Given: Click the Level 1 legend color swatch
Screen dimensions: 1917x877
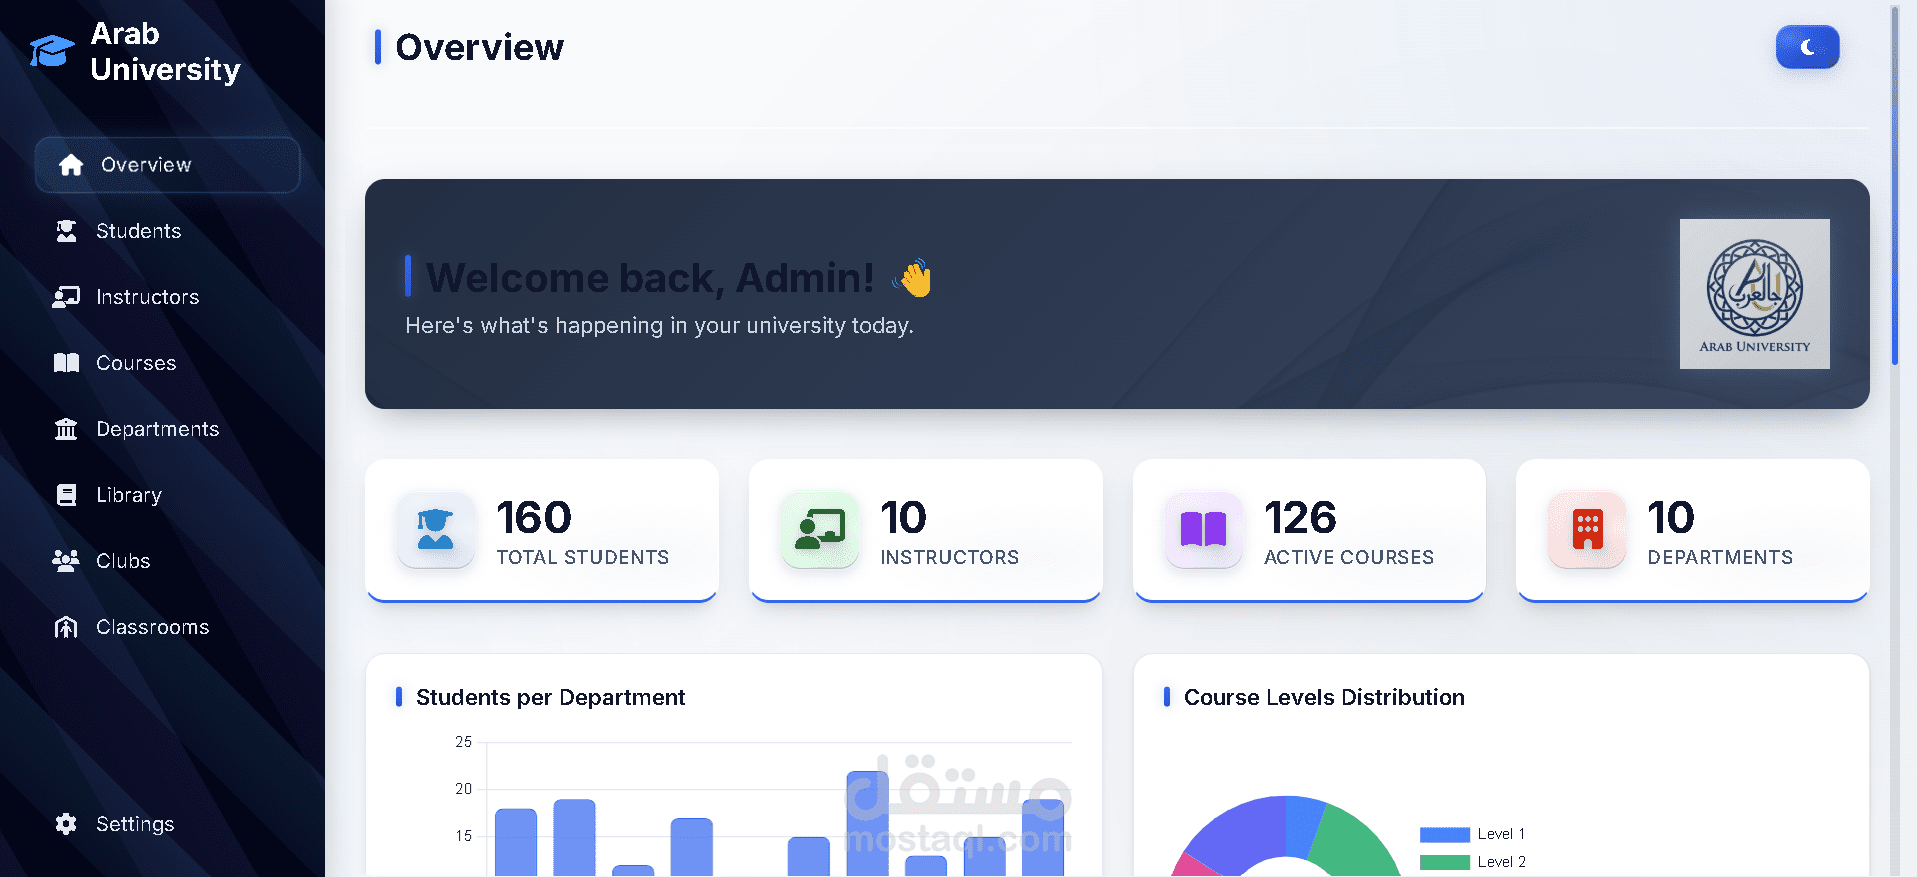Looking at the screenshot, I should click(x=1444, y=834).
